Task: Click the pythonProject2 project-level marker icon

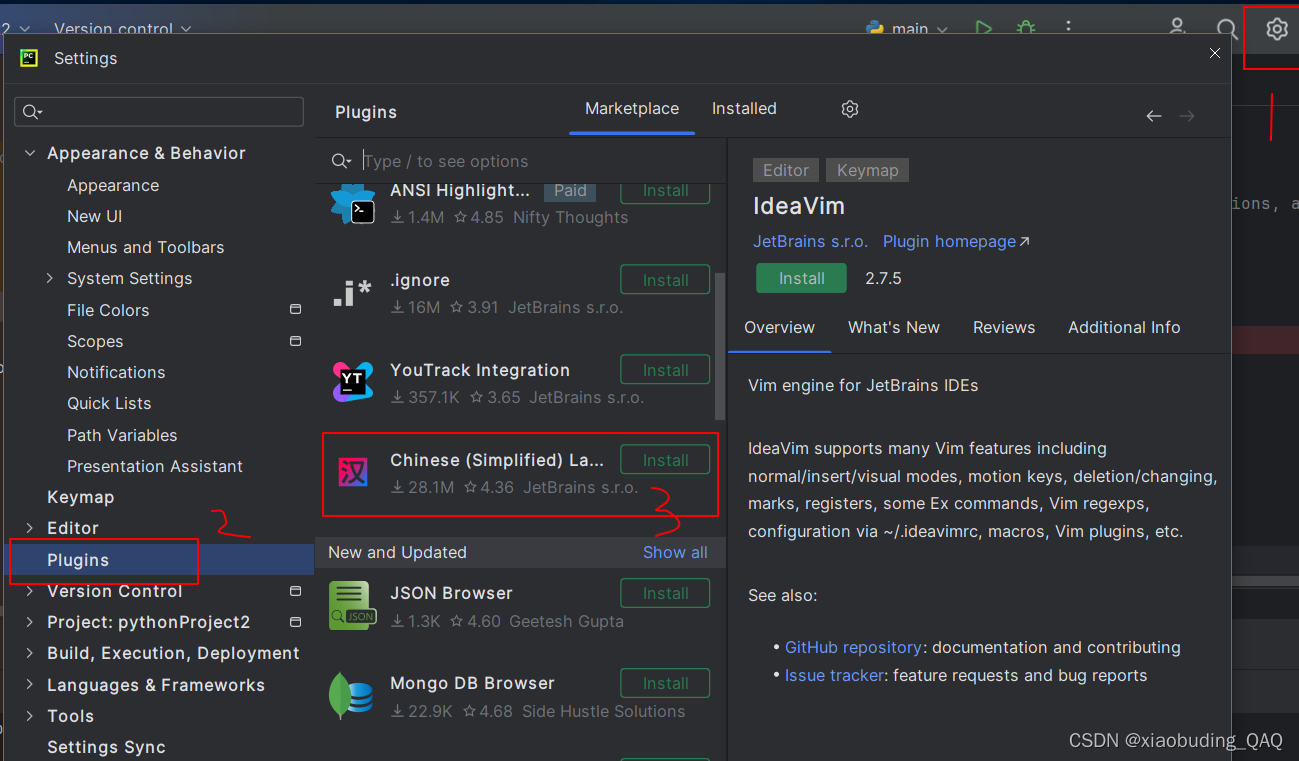Action: tap(295, 622)
